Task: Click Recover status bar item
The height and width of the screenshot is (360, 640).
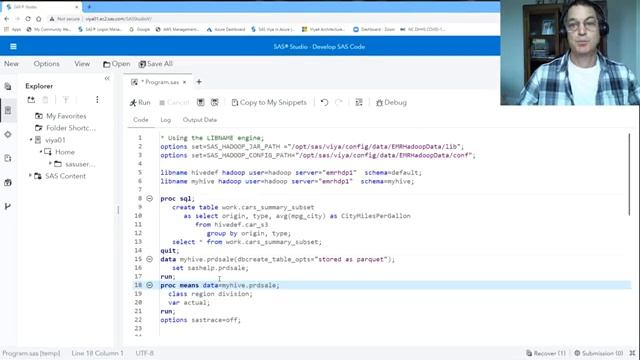Action: click(x=546, y=353)
